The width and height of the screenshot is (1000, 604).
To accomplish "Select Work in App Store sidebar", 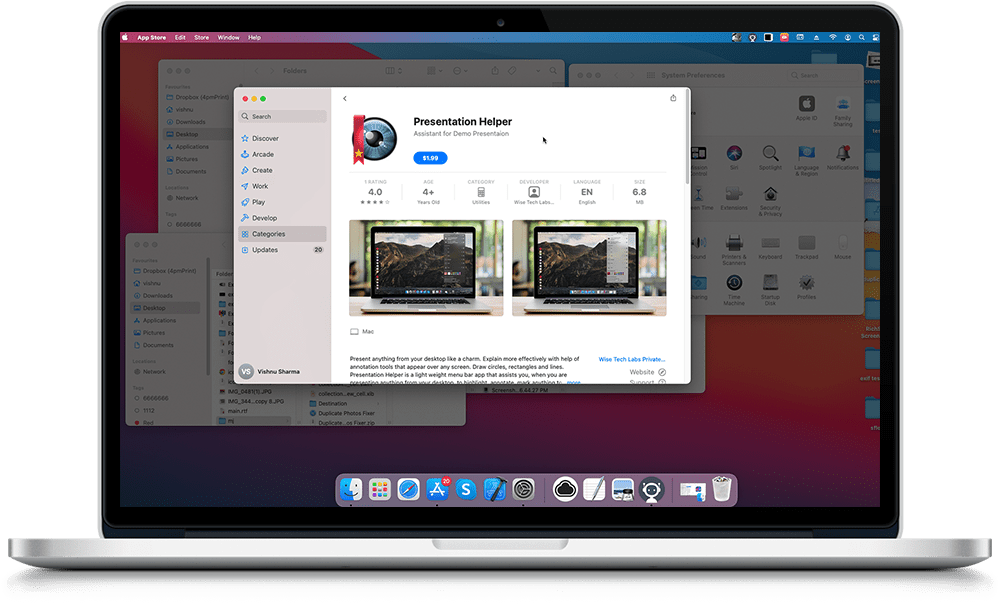I will coord(260,186).
